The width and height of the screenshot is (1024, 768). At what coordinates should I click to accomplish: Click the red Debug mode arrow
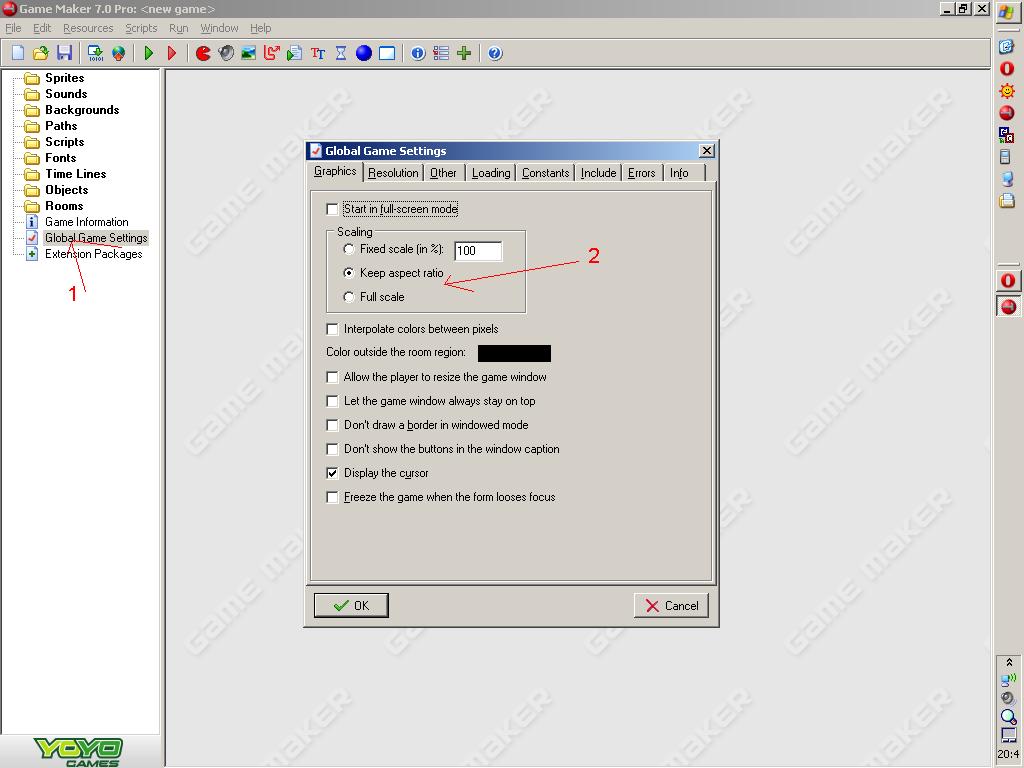point(172,53)
